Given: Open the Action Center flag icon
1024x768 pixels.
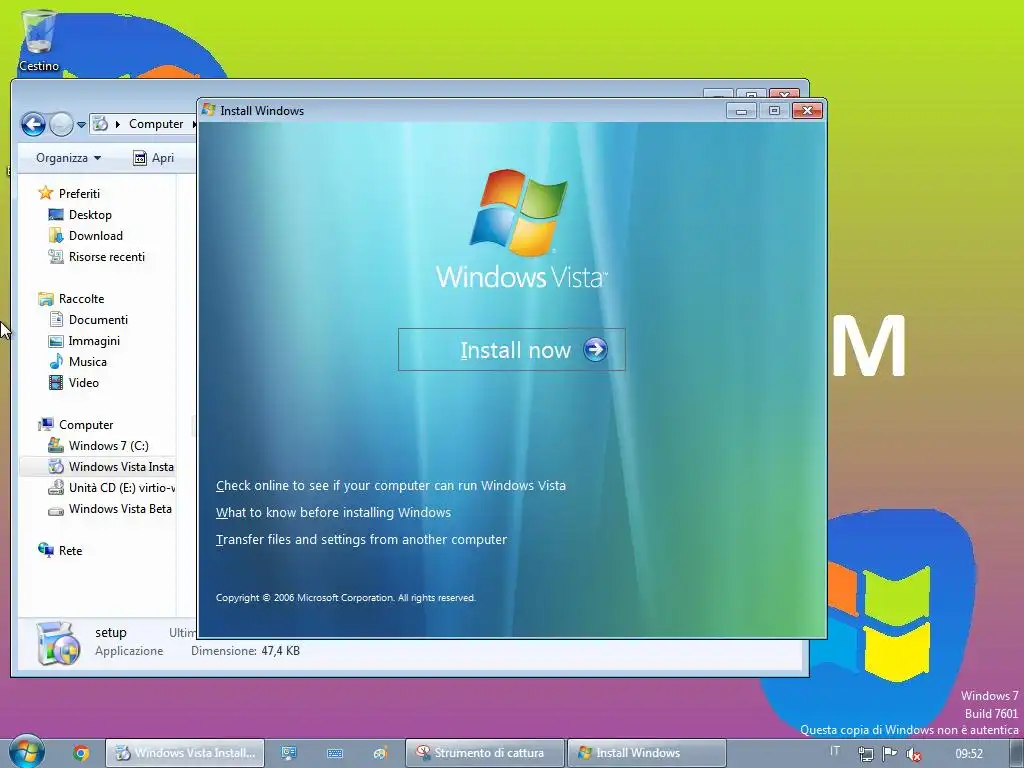Looking at the screenshot, I should pyautogui.click(x=889, y=753).
